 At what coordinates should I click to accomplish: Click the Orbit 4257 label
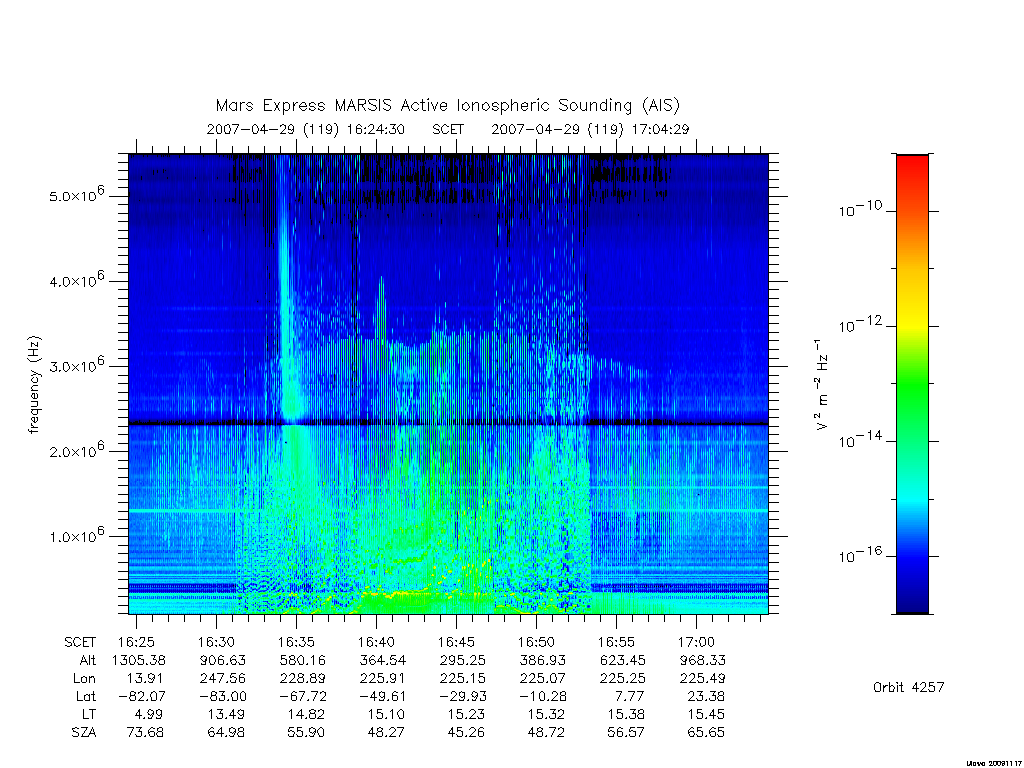click(908, 687)
